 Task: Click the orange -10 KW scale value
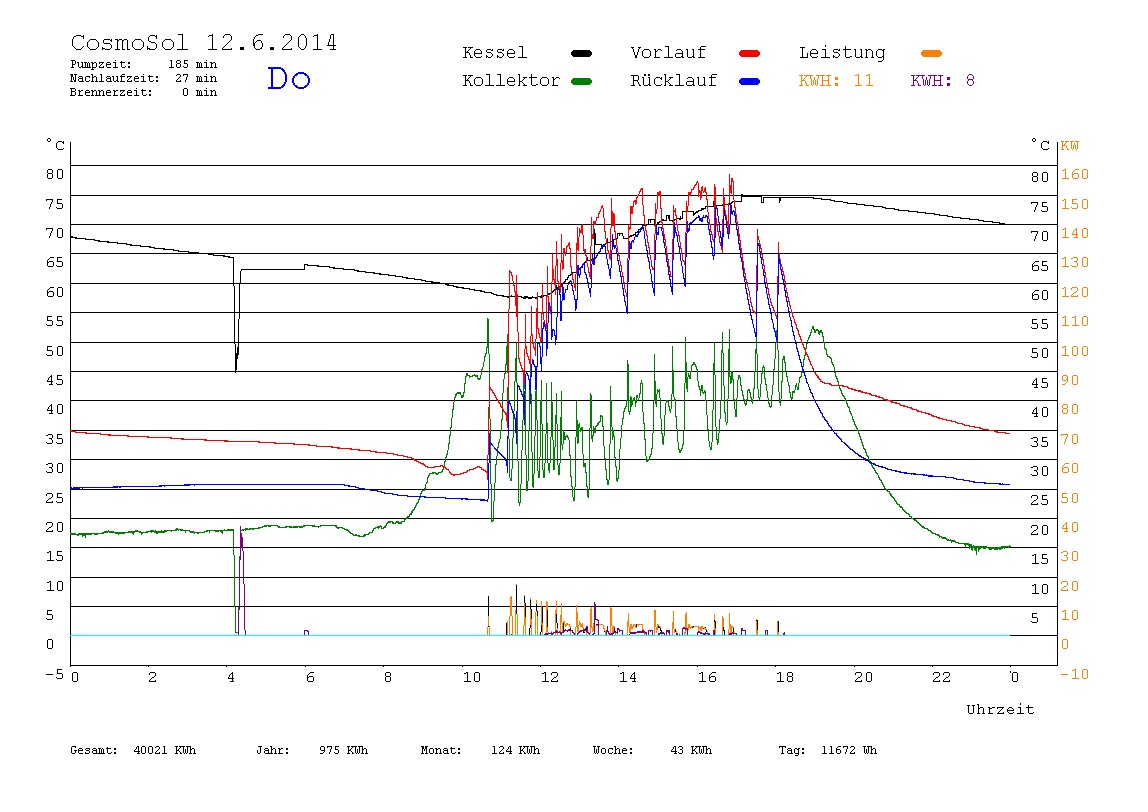pos(1075,674)
